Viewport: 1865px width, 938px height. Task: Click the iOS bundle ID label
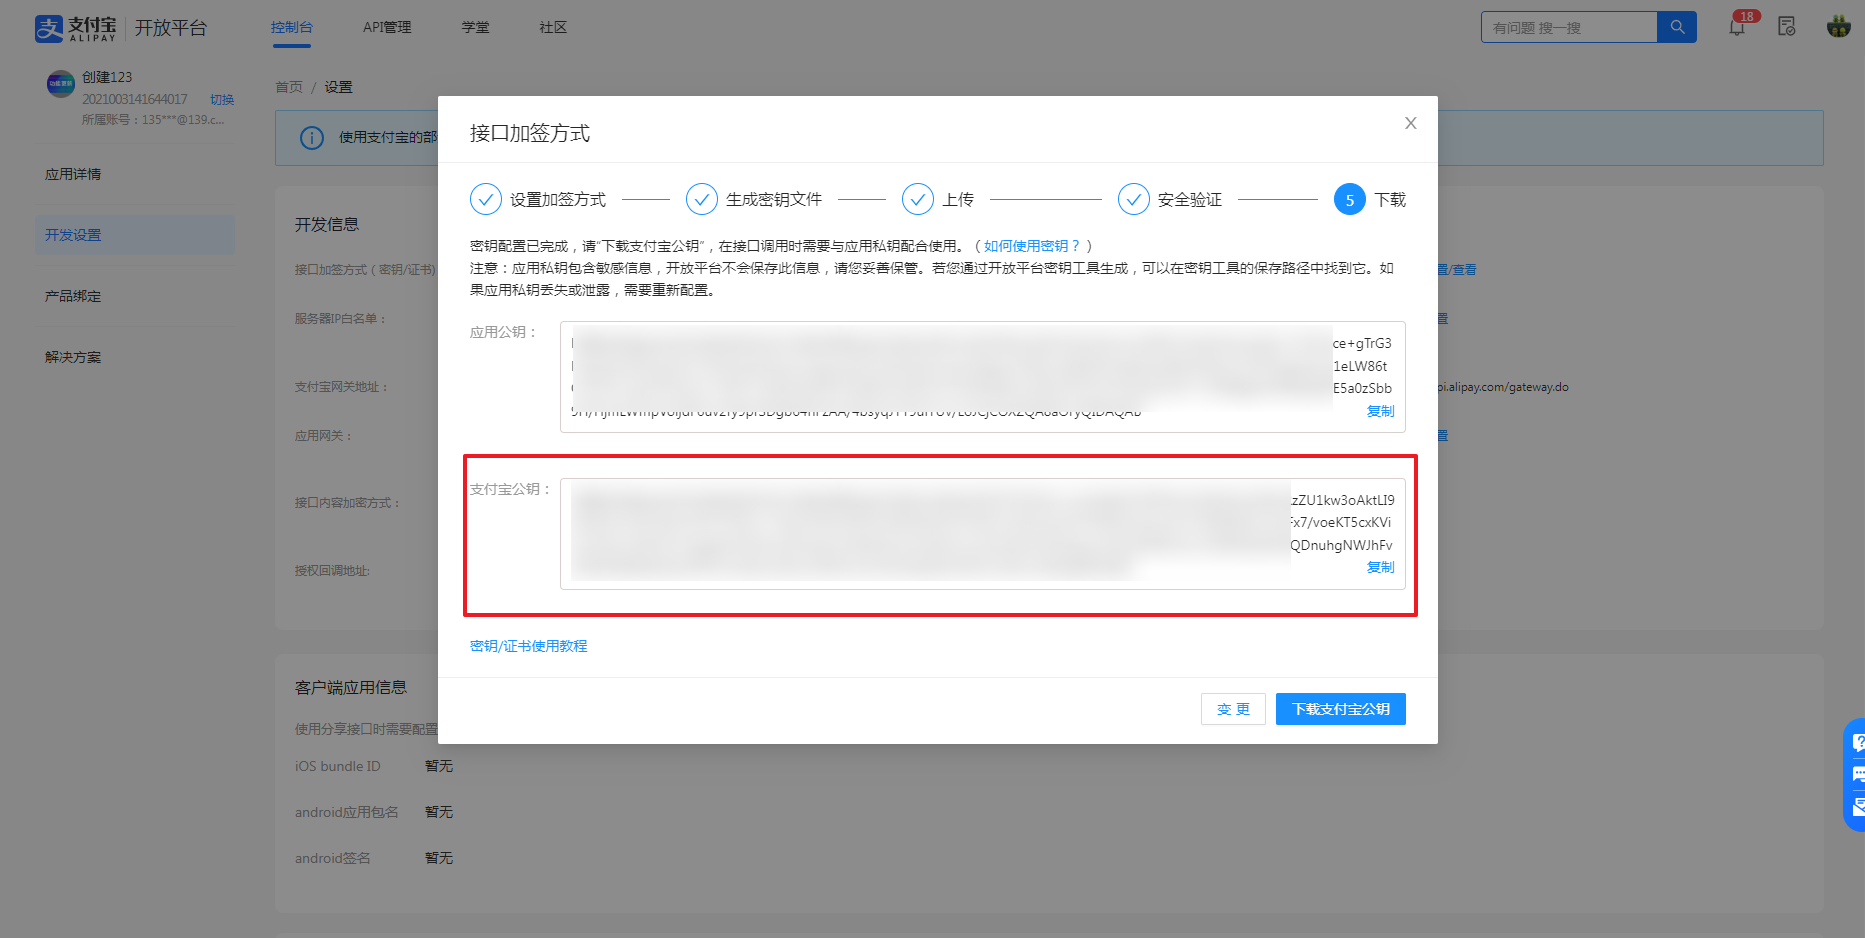(338, 766)
